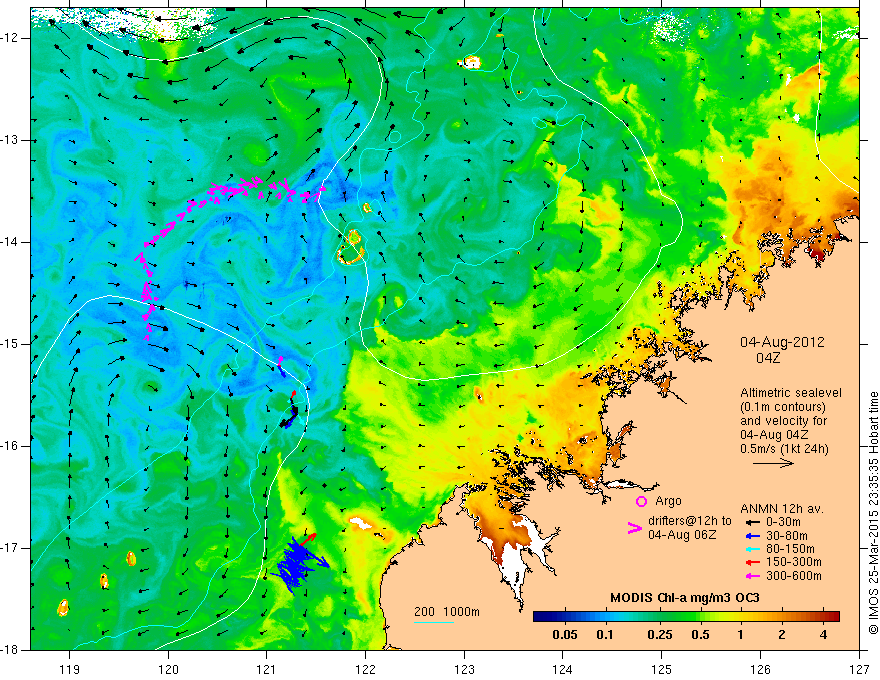Click the color bar value '0.25'

click(x=659, y=635)
